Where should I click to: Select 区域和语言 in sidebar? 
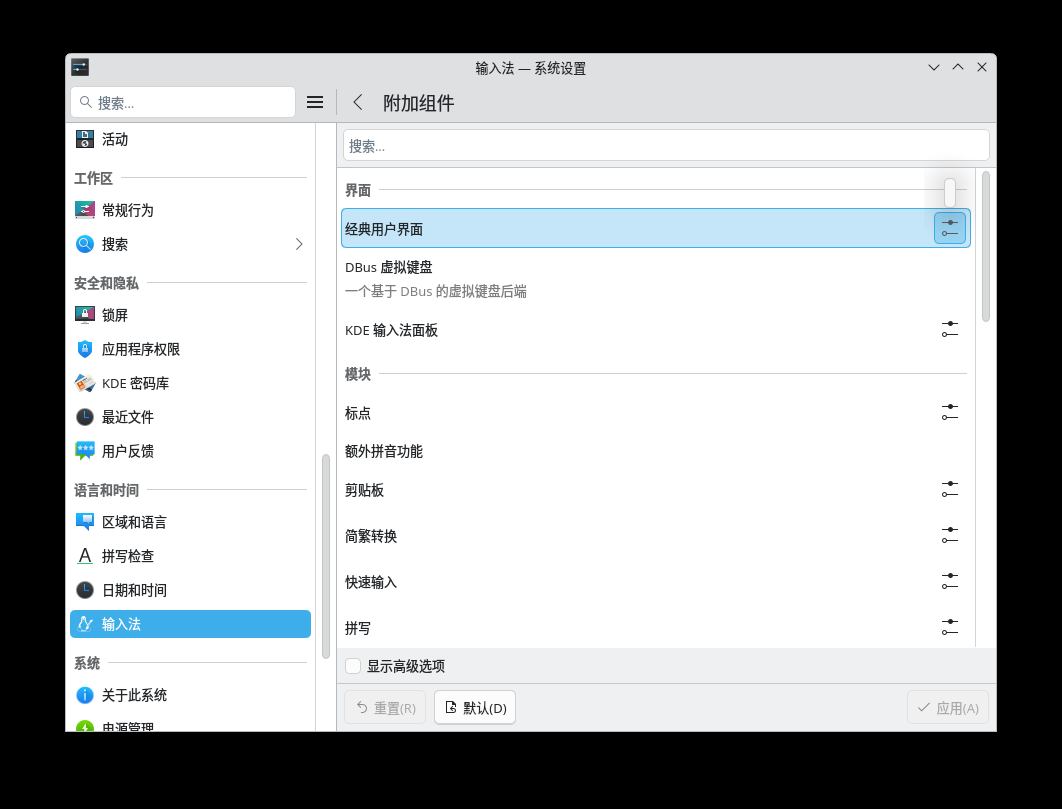[x=134, y=522]
